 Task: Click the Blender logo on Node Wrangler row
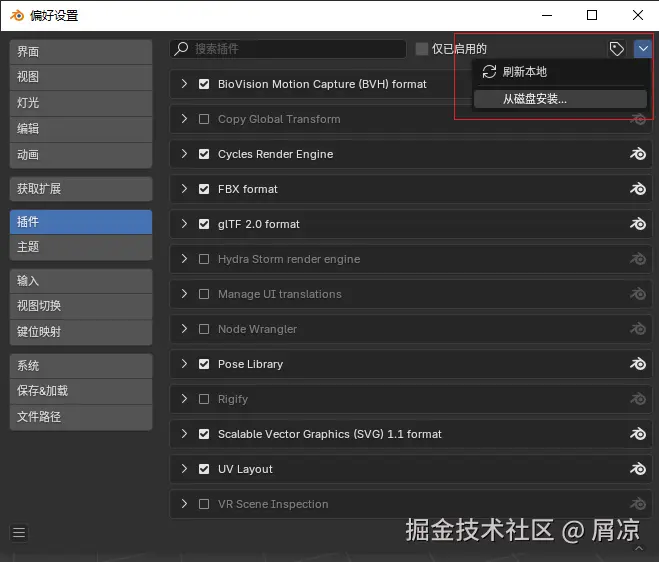tap(638, 328)
